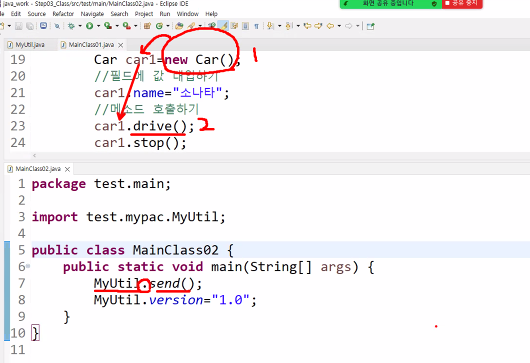Click the "1.0" string literal
Image resolution: width=530 pixels, height=363 pixels.
point(231,300)
